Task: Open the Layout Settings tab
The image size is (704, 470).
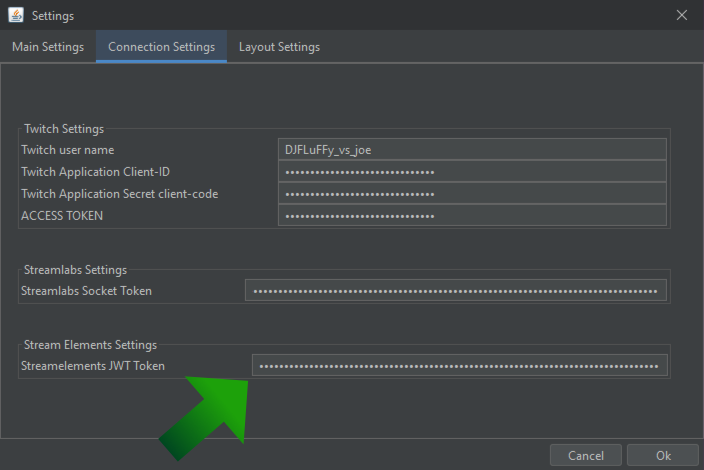Action: tap(279, 47)
